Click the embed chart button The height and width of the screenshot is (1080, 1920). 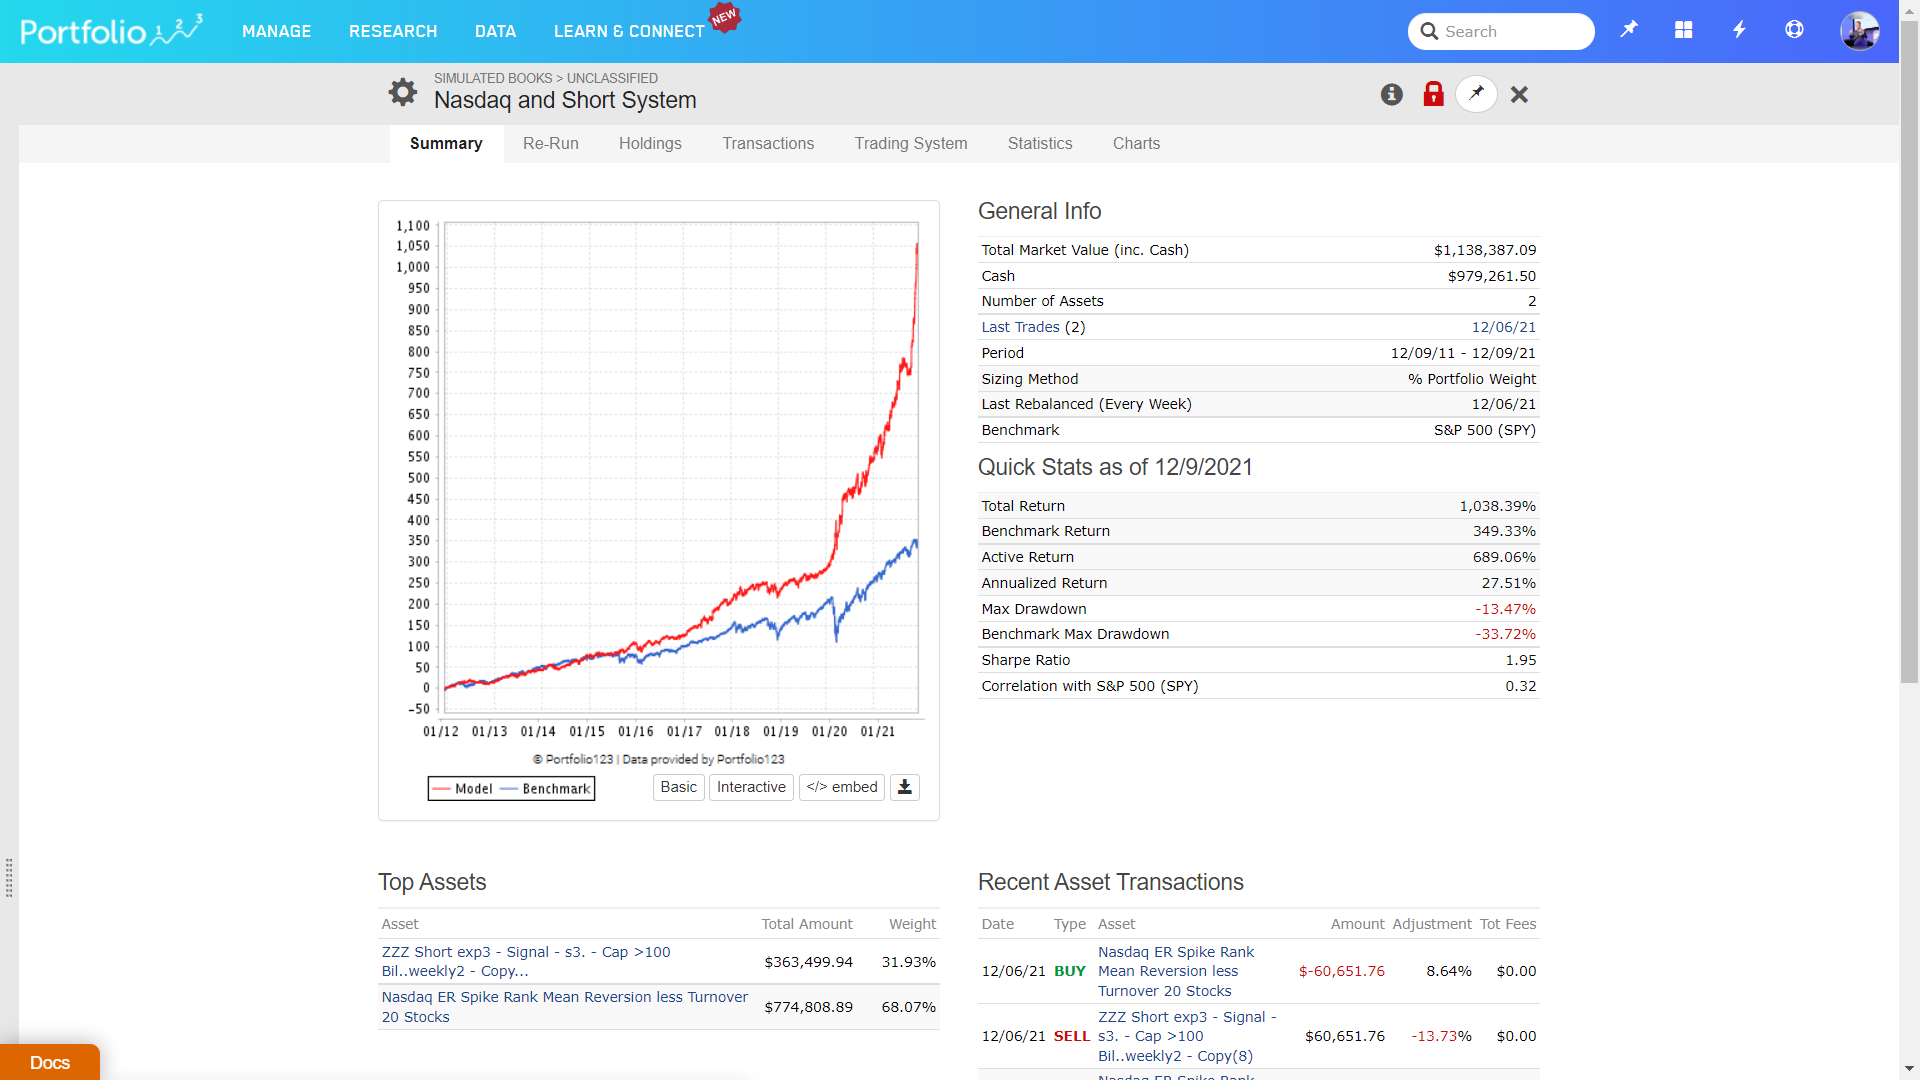point(841,787)
